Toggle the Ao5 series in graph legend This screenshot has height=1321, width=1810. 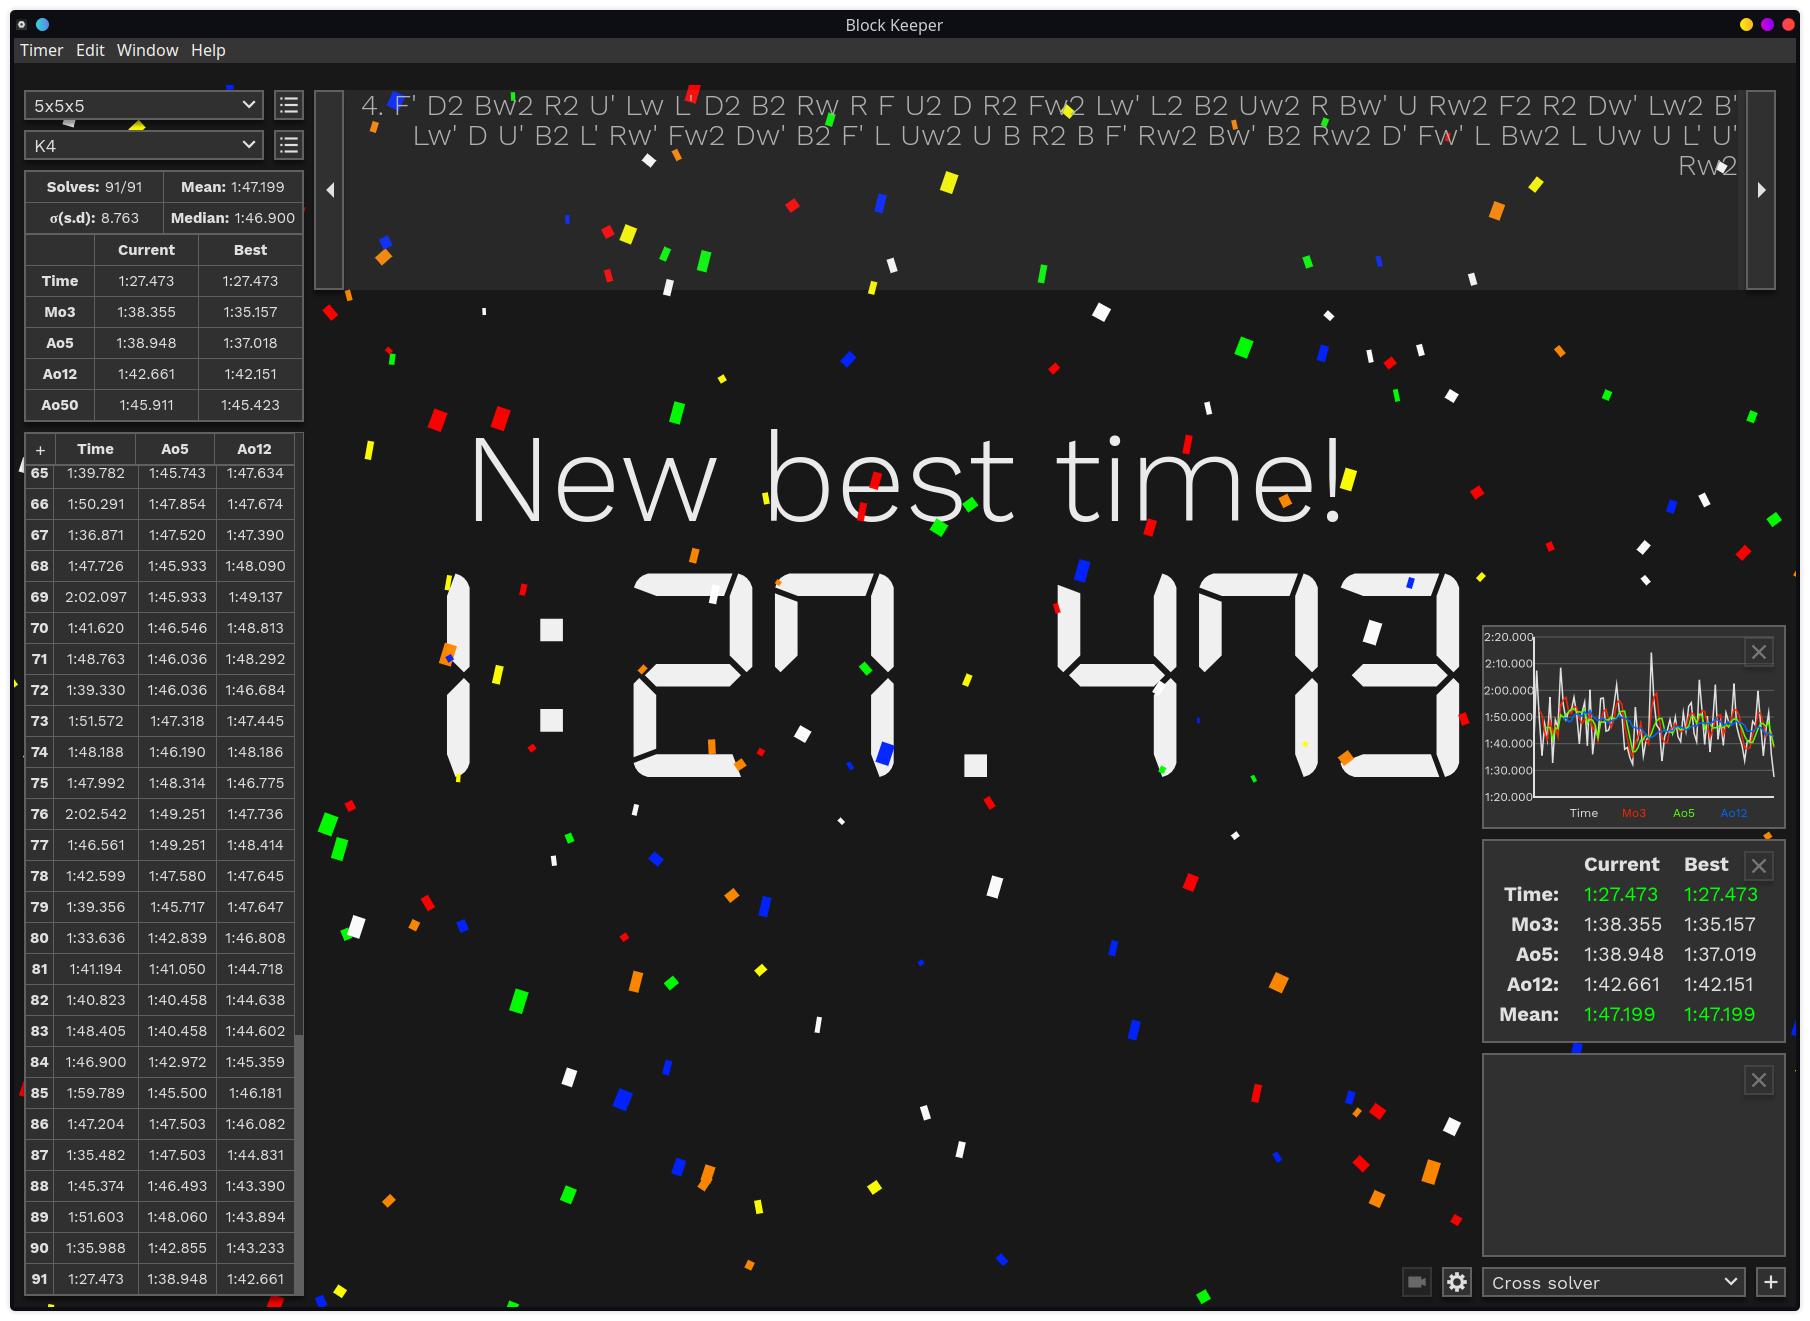1684,813
